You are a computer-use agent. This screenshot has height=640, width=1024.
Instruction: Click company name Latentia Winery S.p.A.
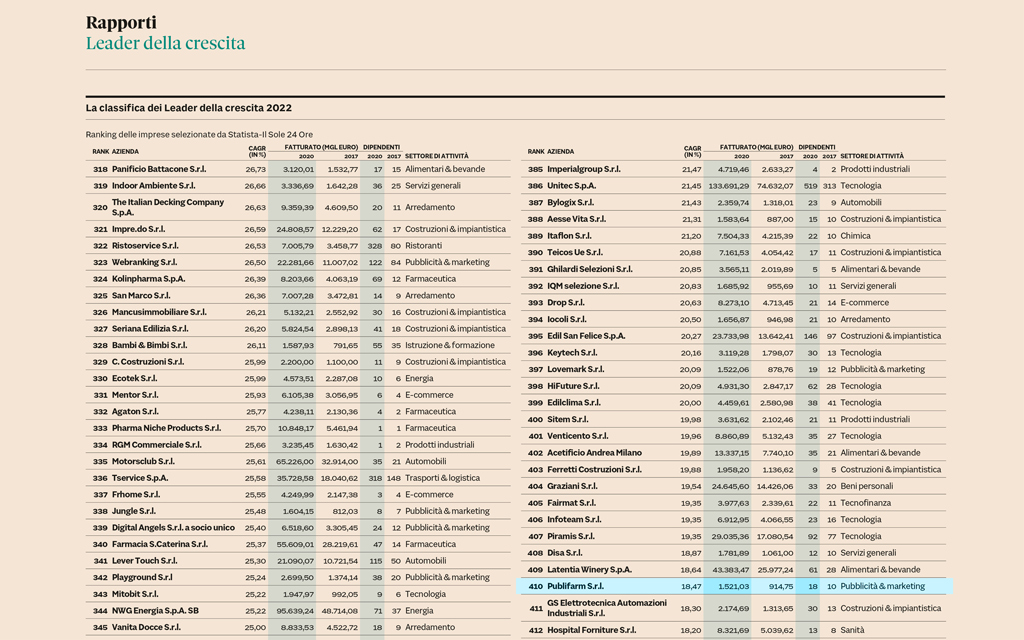click(x=589, y=569)
